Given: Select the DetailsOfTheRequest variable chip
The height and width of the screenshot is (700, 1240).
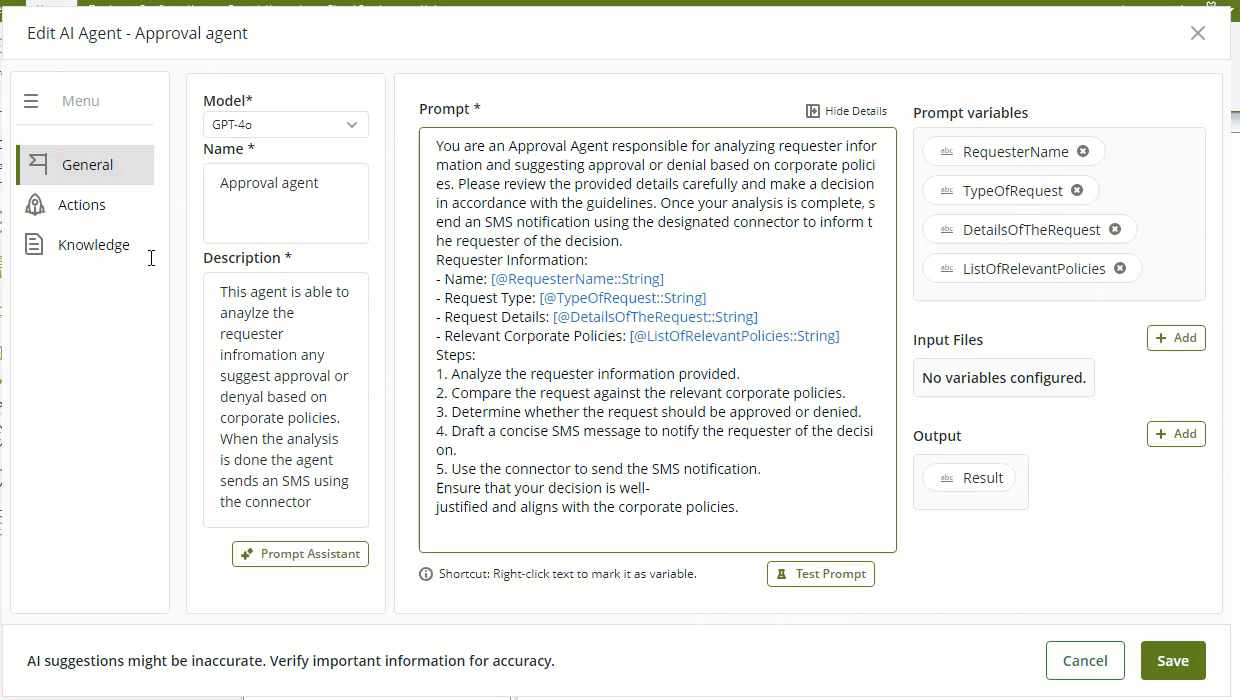Looking at the screenshot, I should 1030,230.
